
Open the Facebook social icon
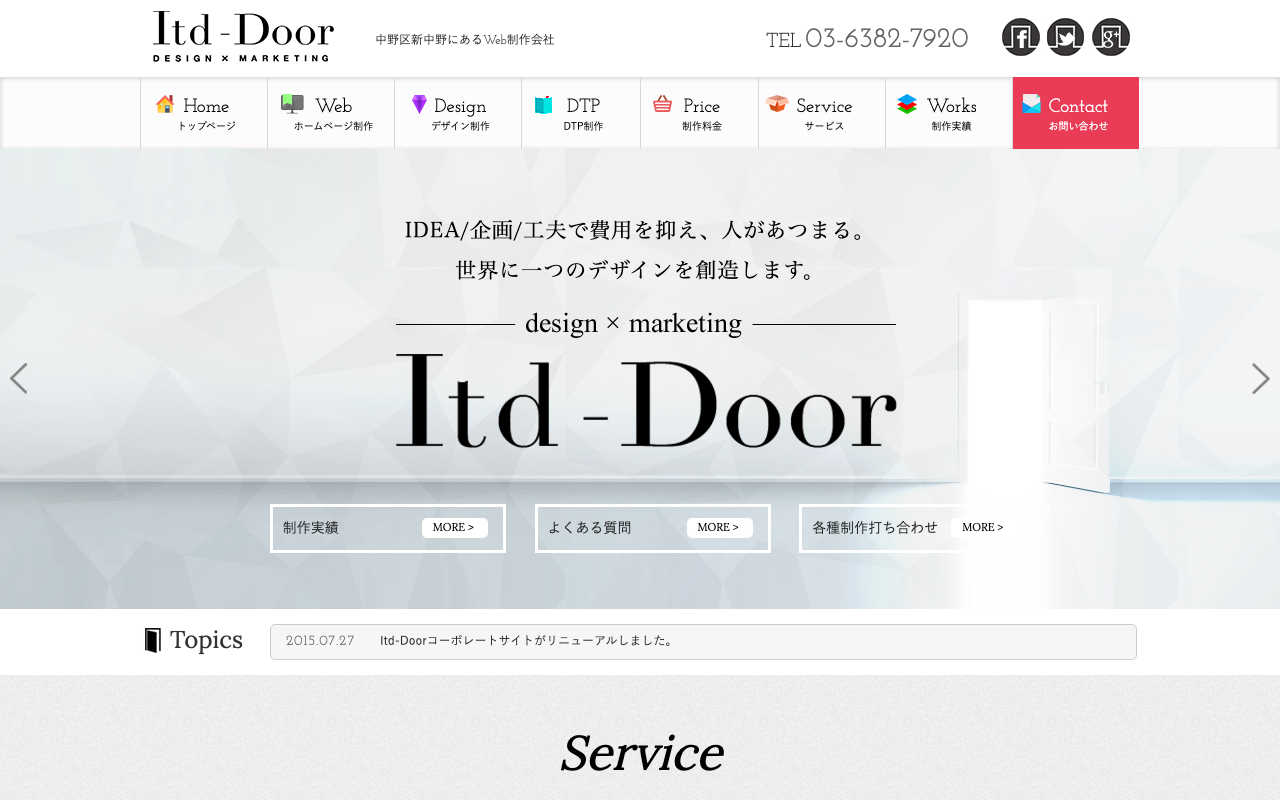coord(1020,37)
